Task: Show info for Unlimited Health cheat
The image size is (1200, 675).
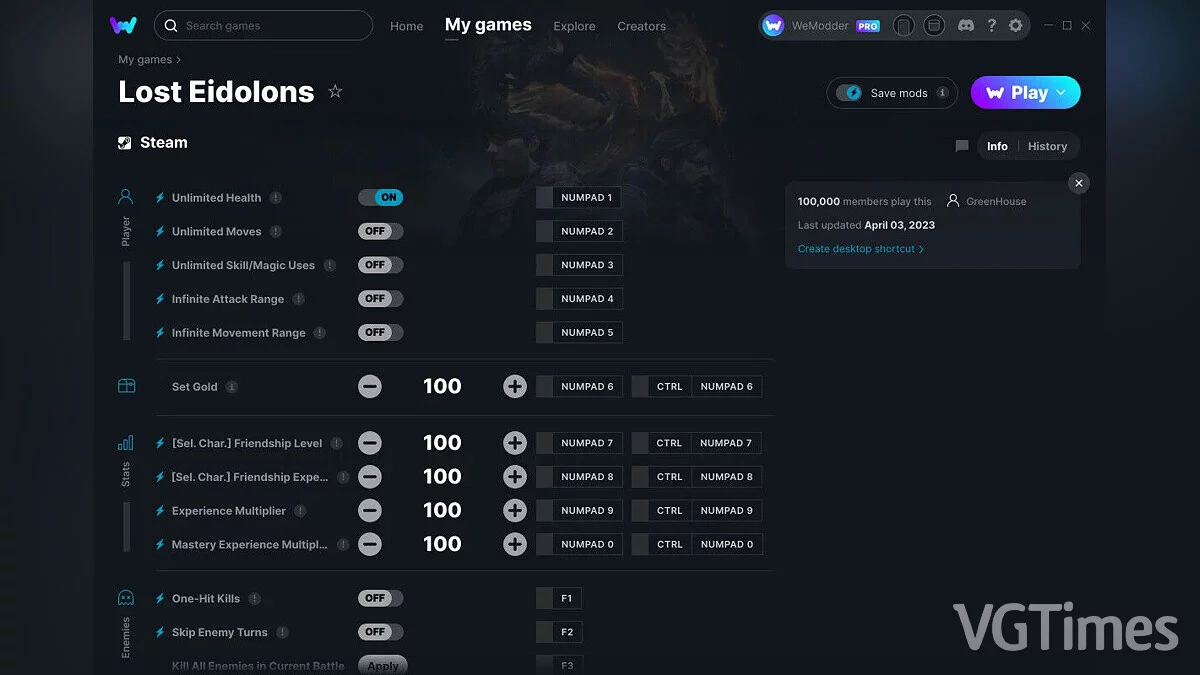Action: pos(276,198)
